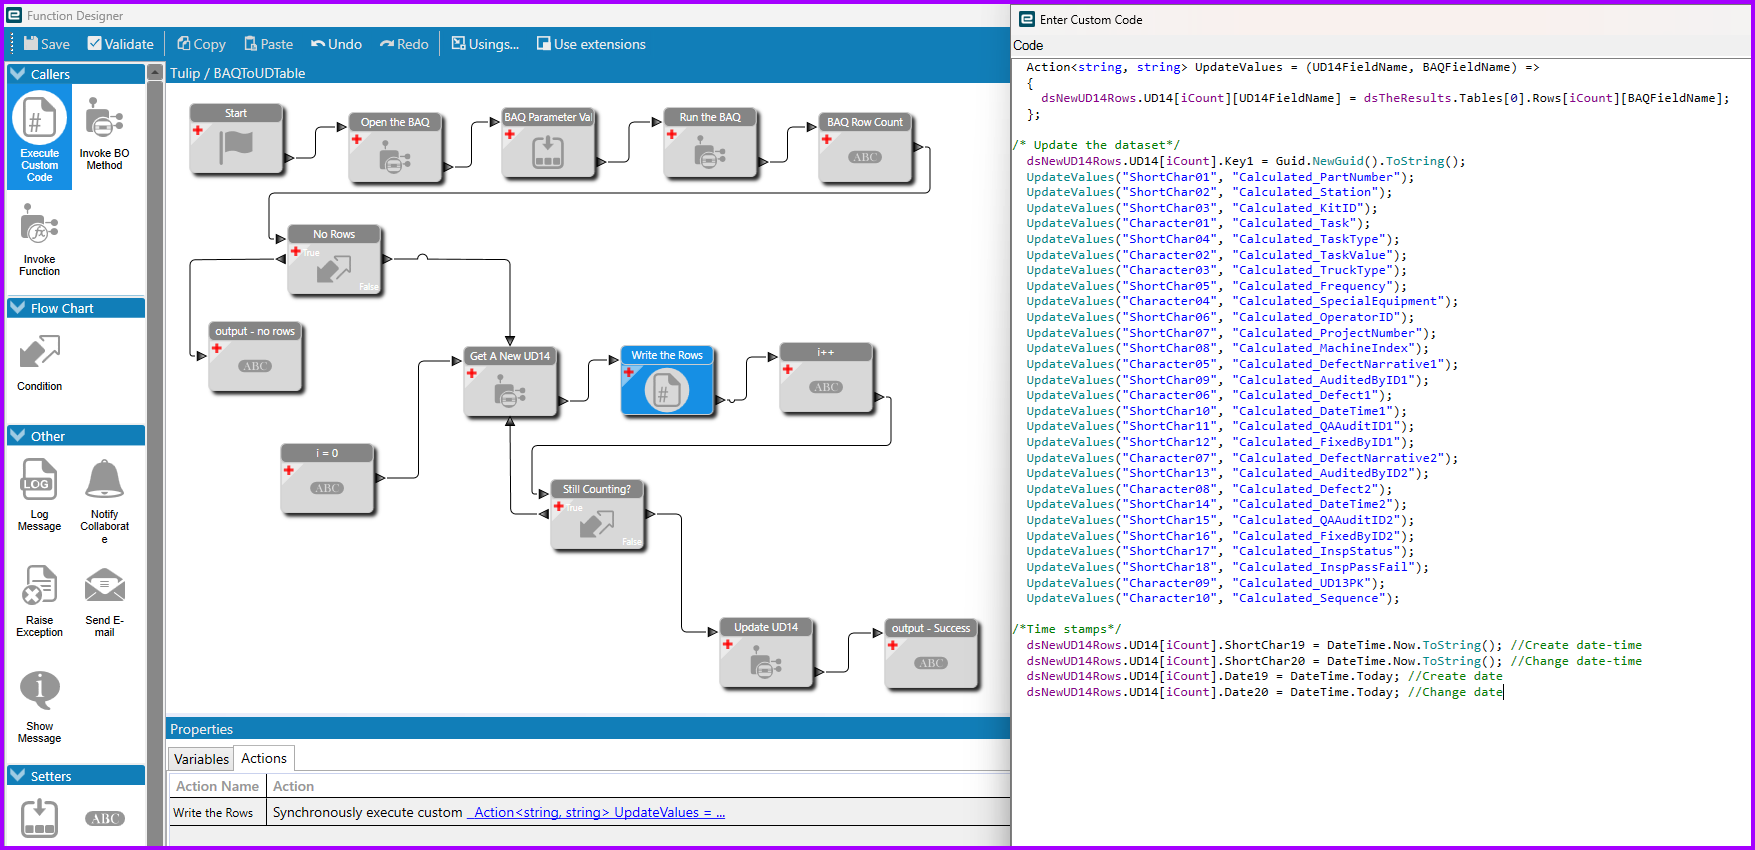Toggle the Use extensions checkbox
The image size is (1755, 850).
(544, 44)
